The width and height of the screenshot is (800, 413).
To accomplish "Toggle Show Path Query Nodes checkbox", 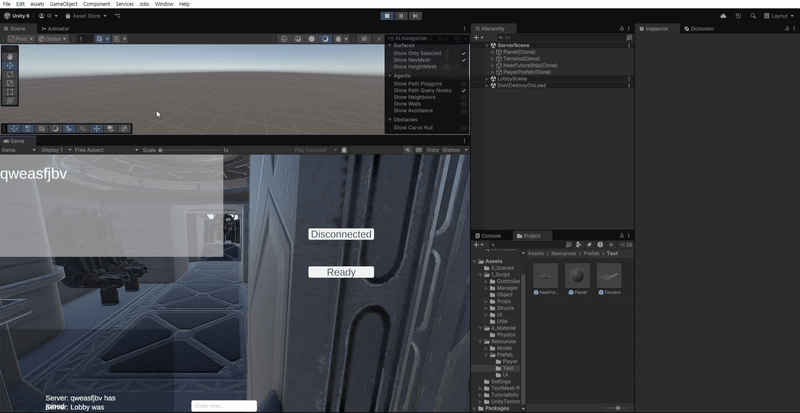I will [x=464, y=90].
